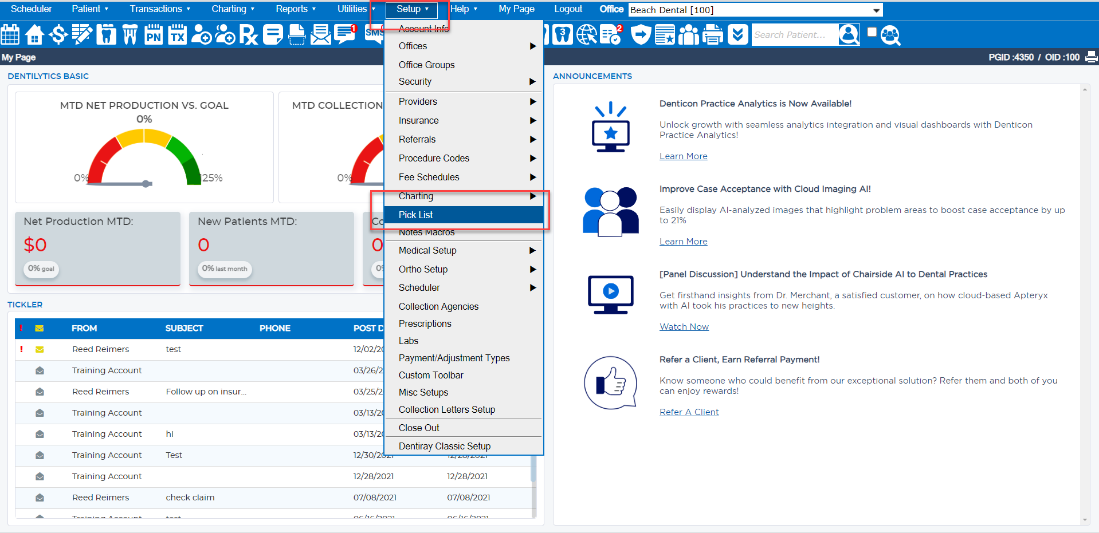Open the scheduler calendar toolbar icon
This screenshot has width=1099, height=533.
point(10,34)
